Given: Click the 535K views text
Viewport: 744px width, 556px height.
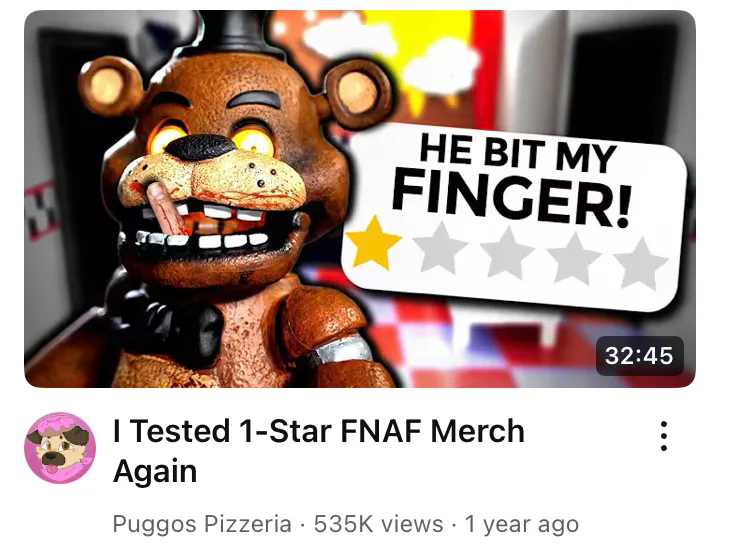Looking at the screenshot, I should tap(378, 524).
